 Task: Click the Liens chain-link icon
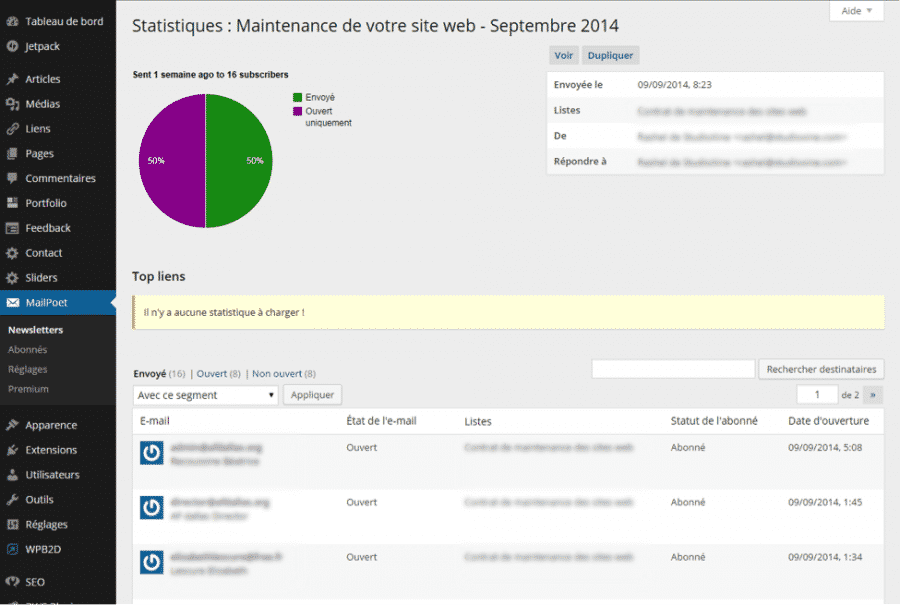[x=12, y=129]
